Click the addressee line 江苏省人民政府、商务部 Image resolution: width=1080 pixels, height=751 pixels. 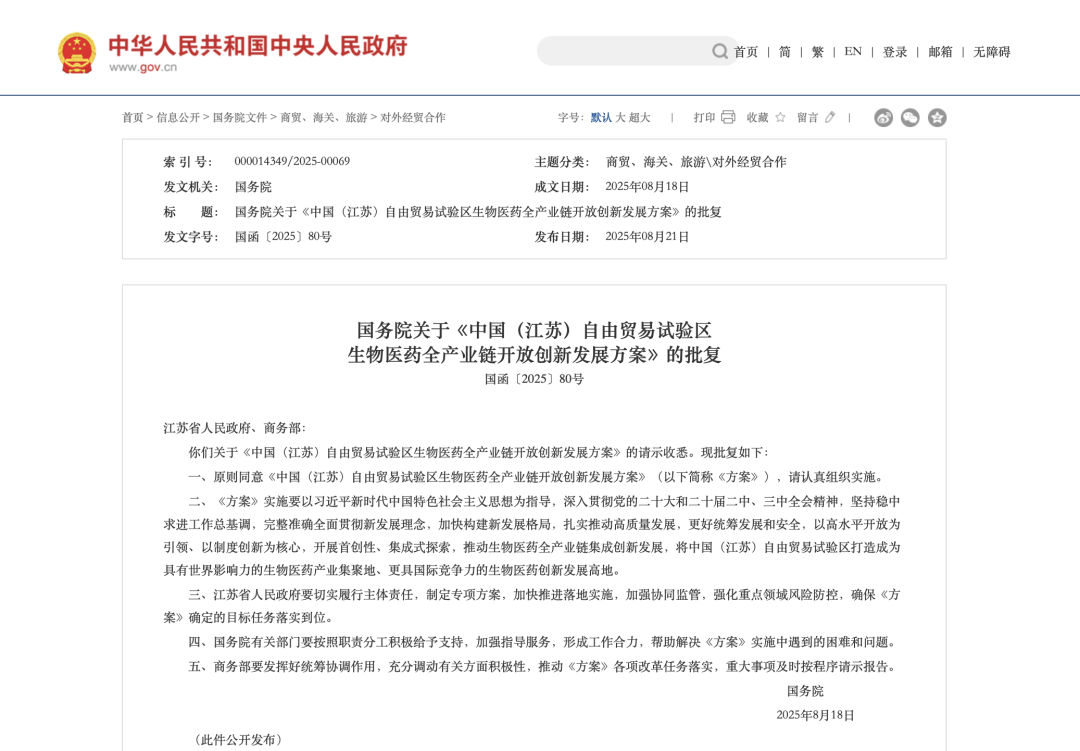[x=234, y=428]
